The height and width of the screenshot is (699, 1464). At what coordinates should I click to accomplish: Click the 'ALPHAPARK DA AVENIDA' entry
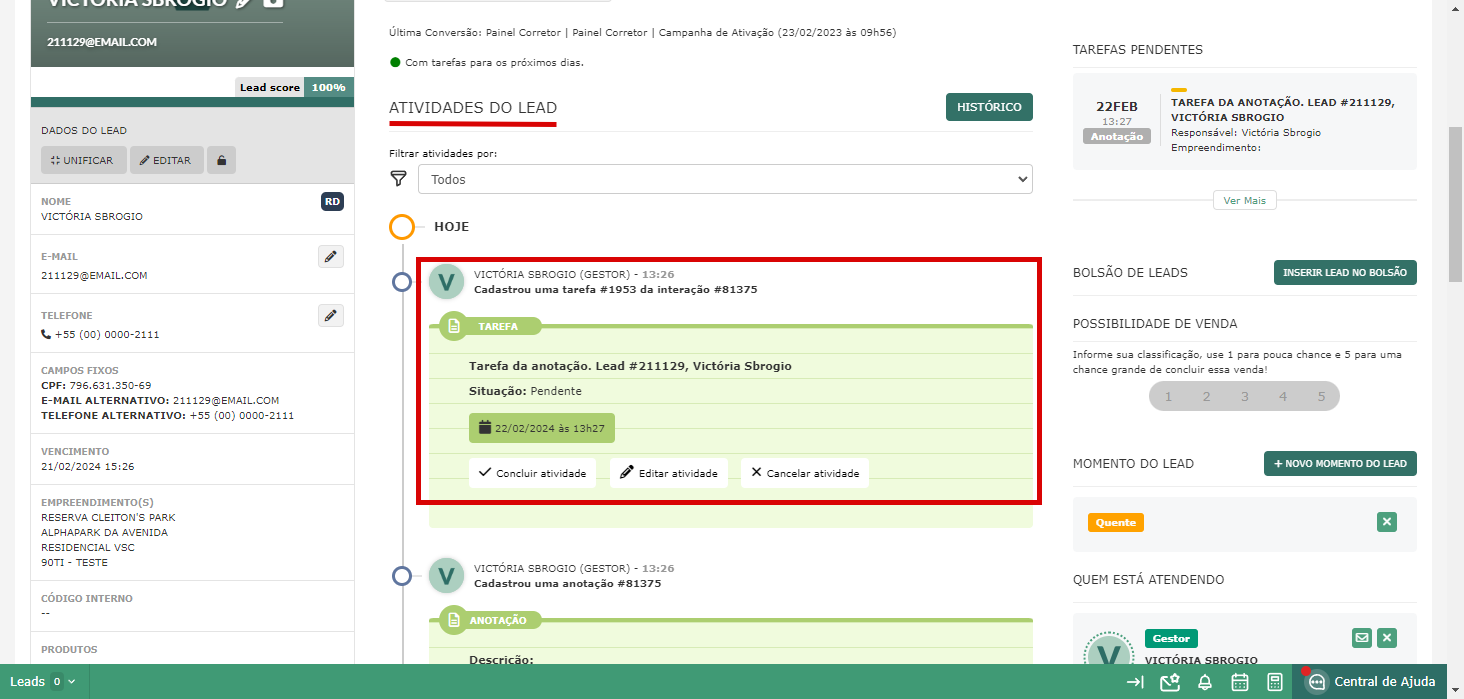(x=104, y=533)
